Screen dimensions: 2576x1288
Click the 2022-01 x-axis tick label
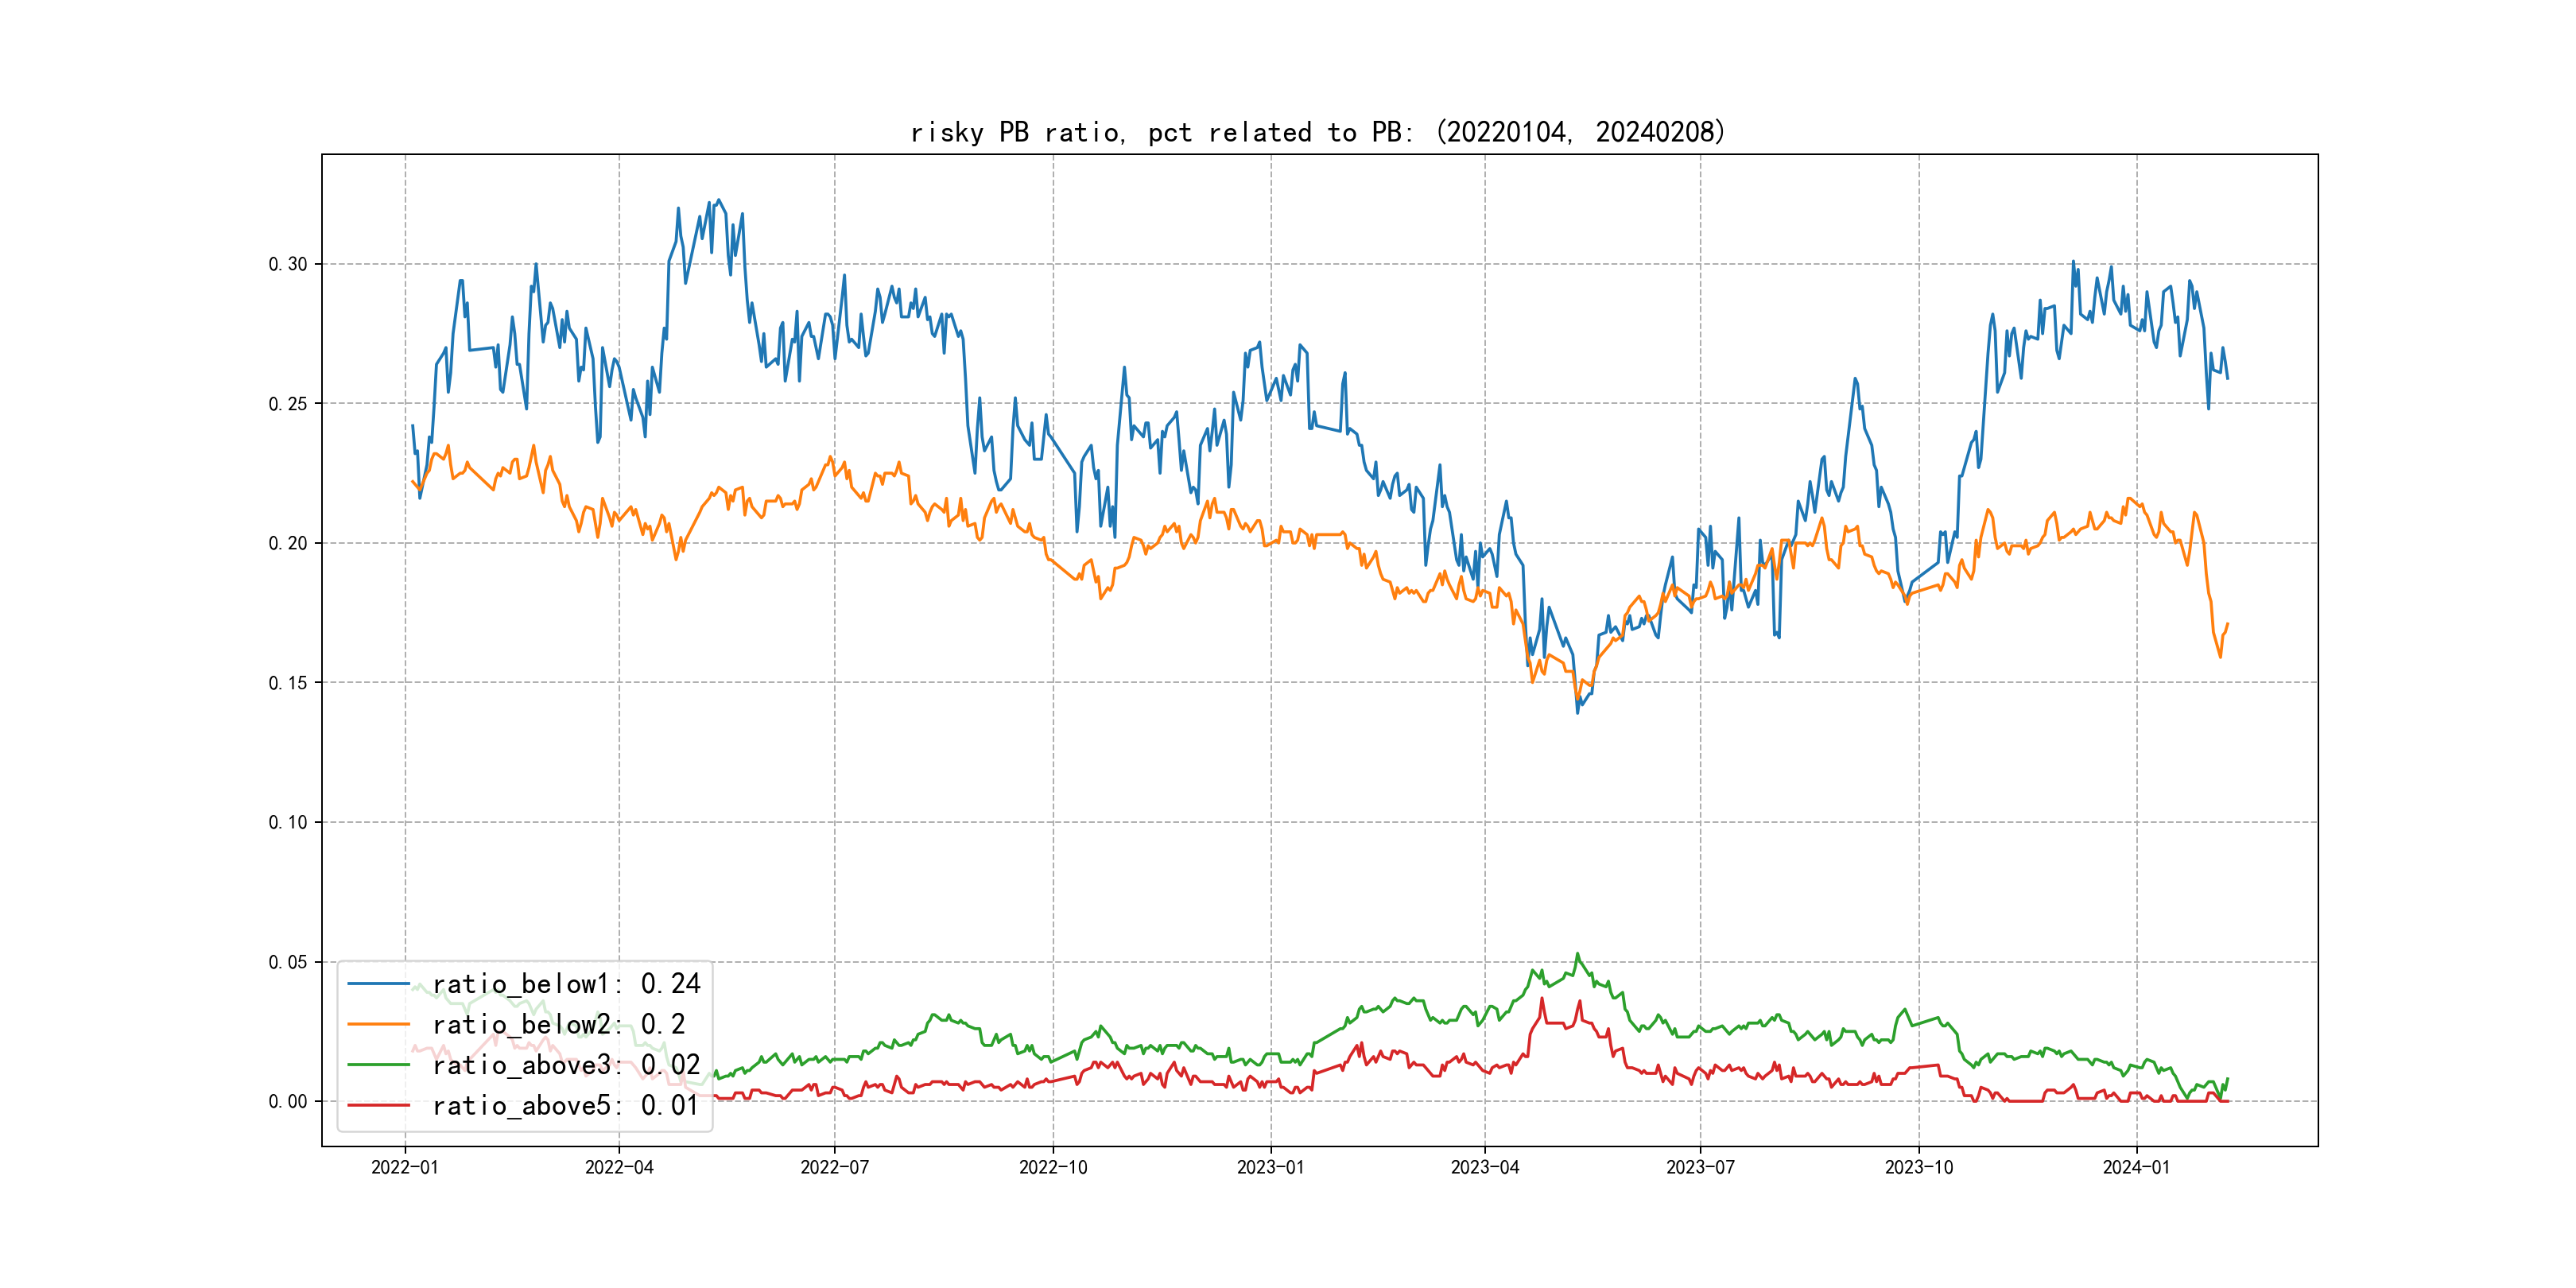404,1167
